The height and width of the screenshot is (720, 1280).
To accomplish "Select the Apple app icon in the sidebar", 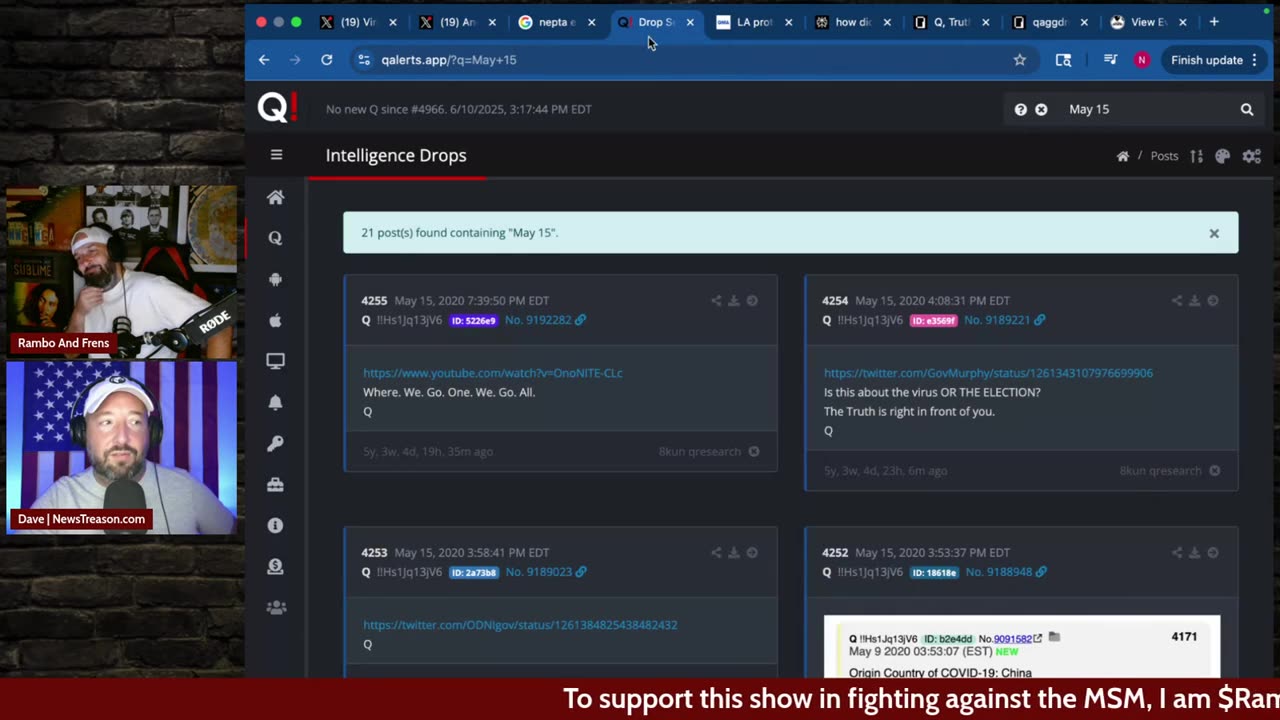I will tap(276, 320).
